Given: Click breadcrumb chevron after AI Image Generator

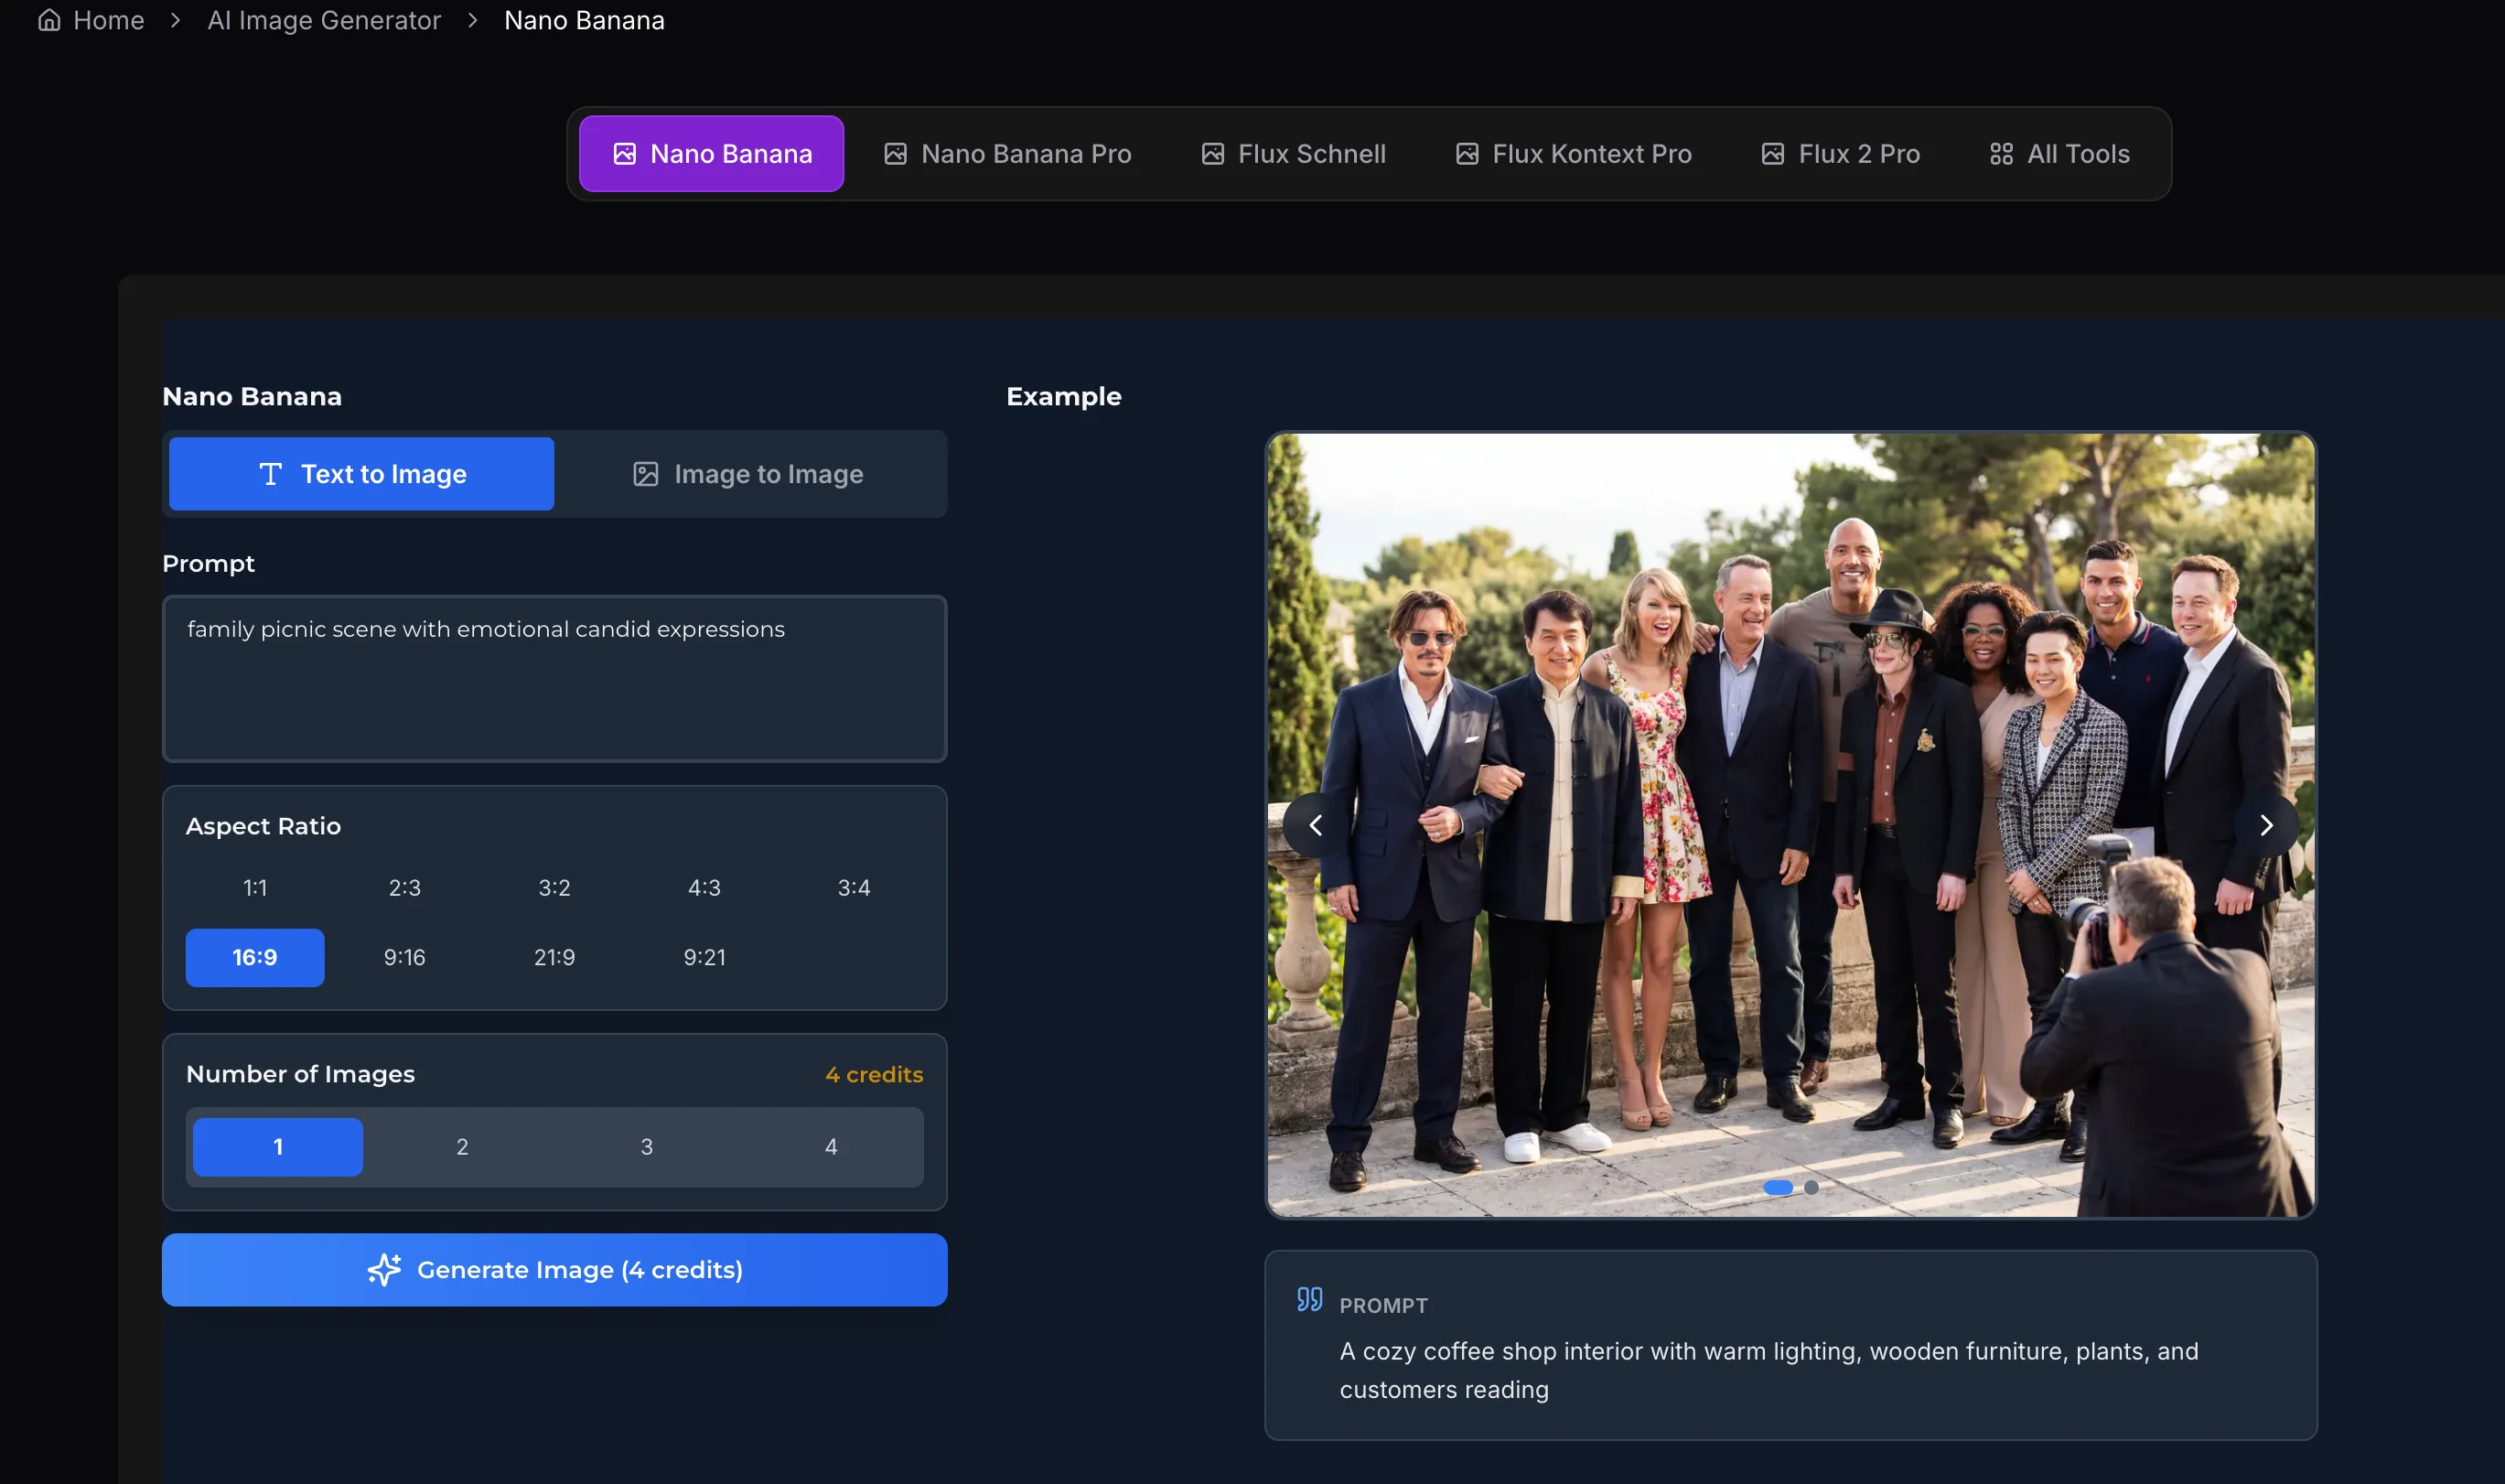Looking at the screenshot, I should [472, 20].
